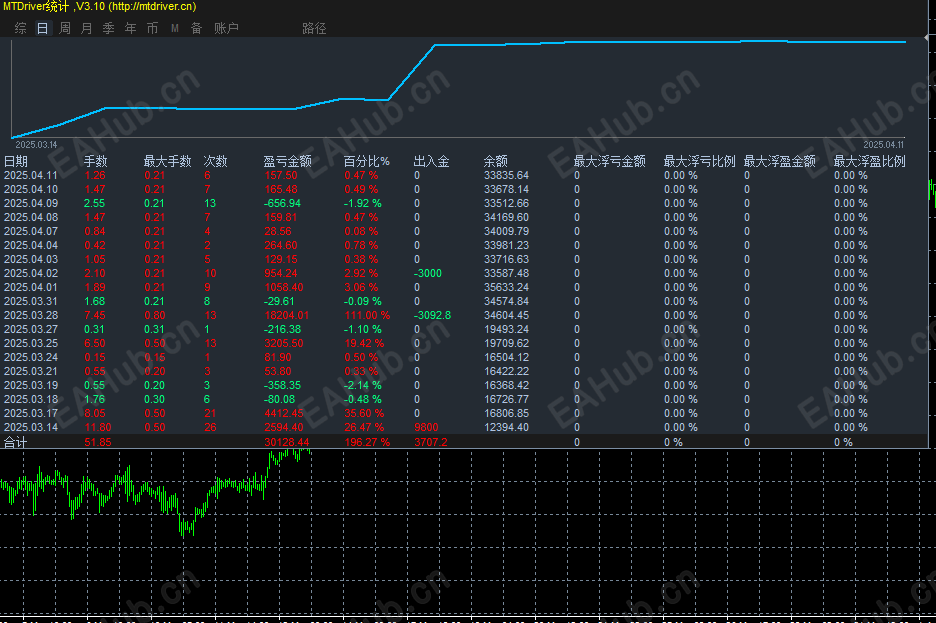This screenshot has width=936, height=623.
Task: Select the 2025.03.18 date row
Action: click(x=30, y=399)
